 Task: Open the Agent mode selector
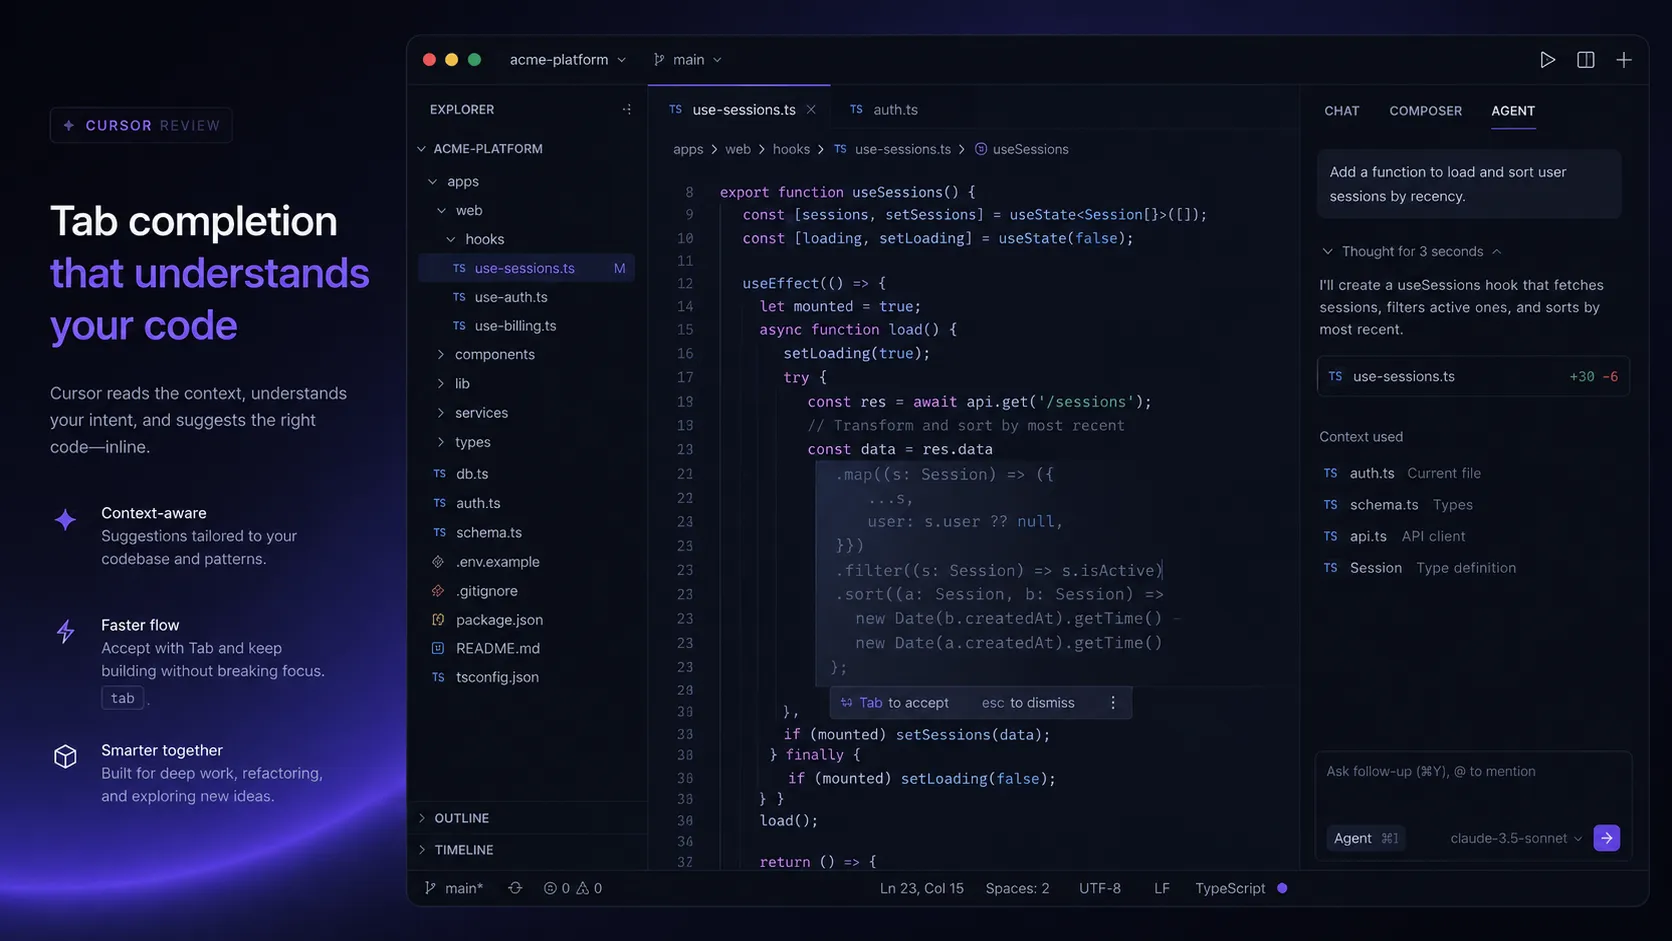point(1366,838)
